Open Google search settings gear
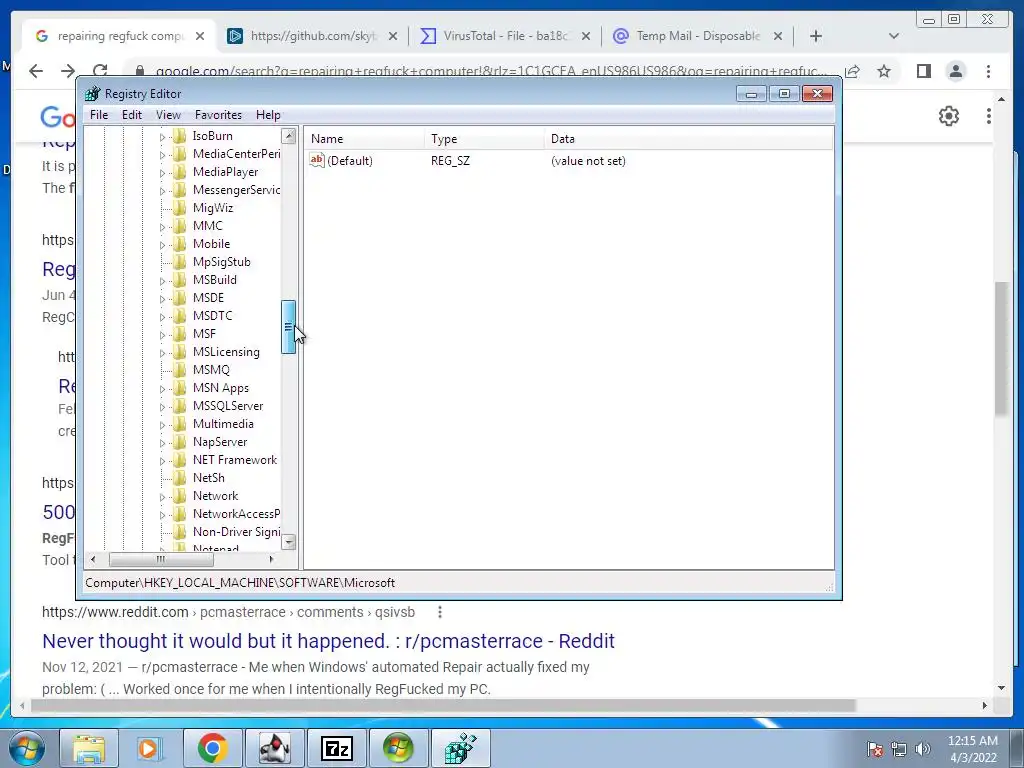The width and height of the screenshot is (1024, 768). (948, 116)
